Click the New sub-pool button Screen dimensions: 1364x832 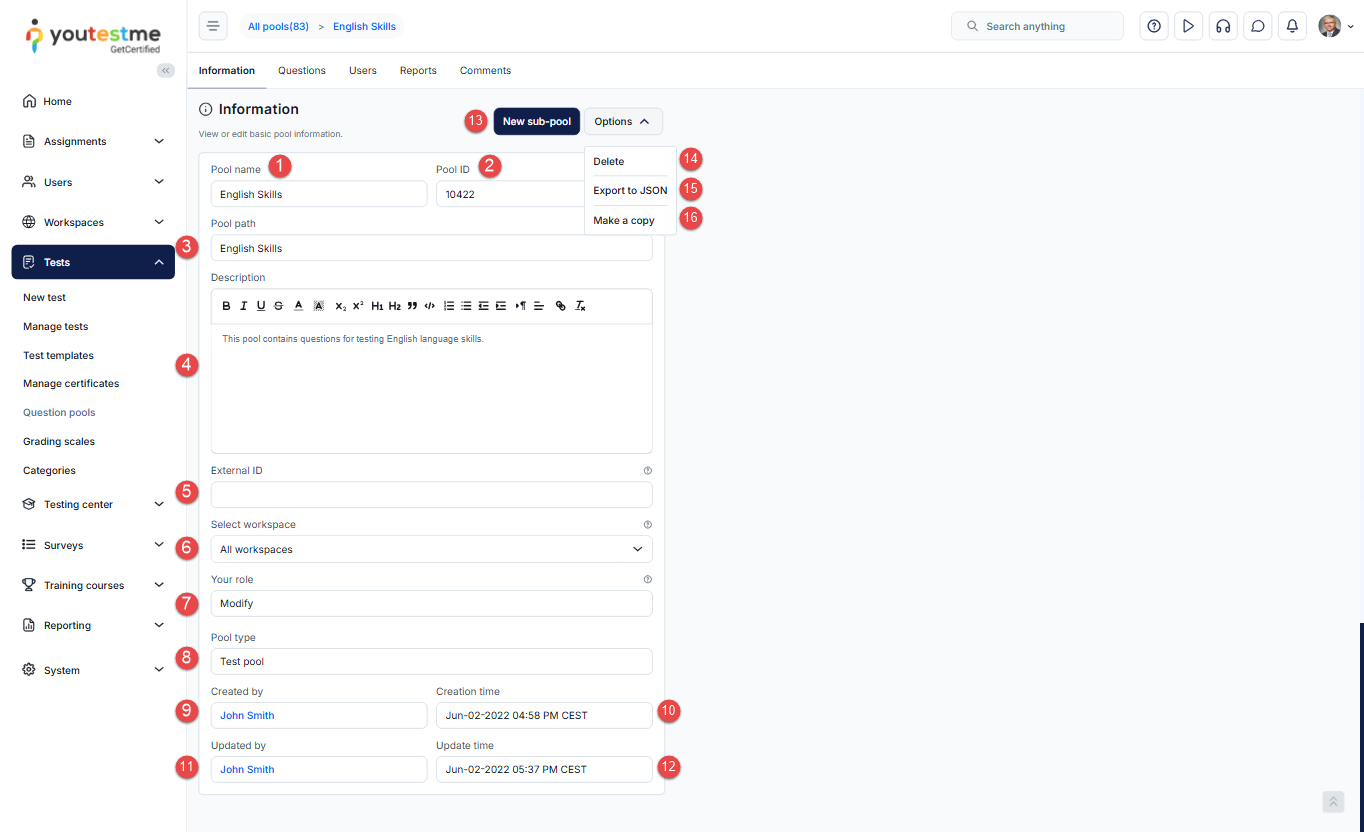536,122
